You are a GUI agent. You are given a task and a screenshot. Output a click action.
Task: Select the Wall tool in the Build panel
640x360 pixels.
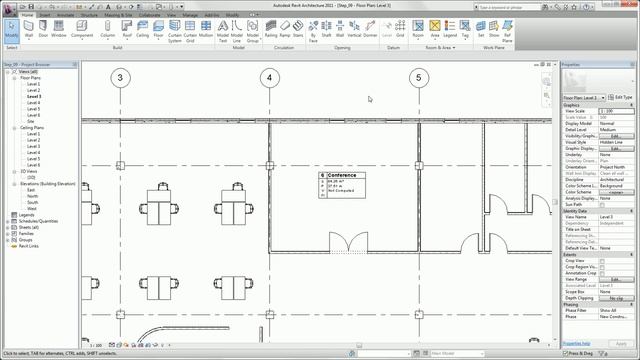pos(29,29)
